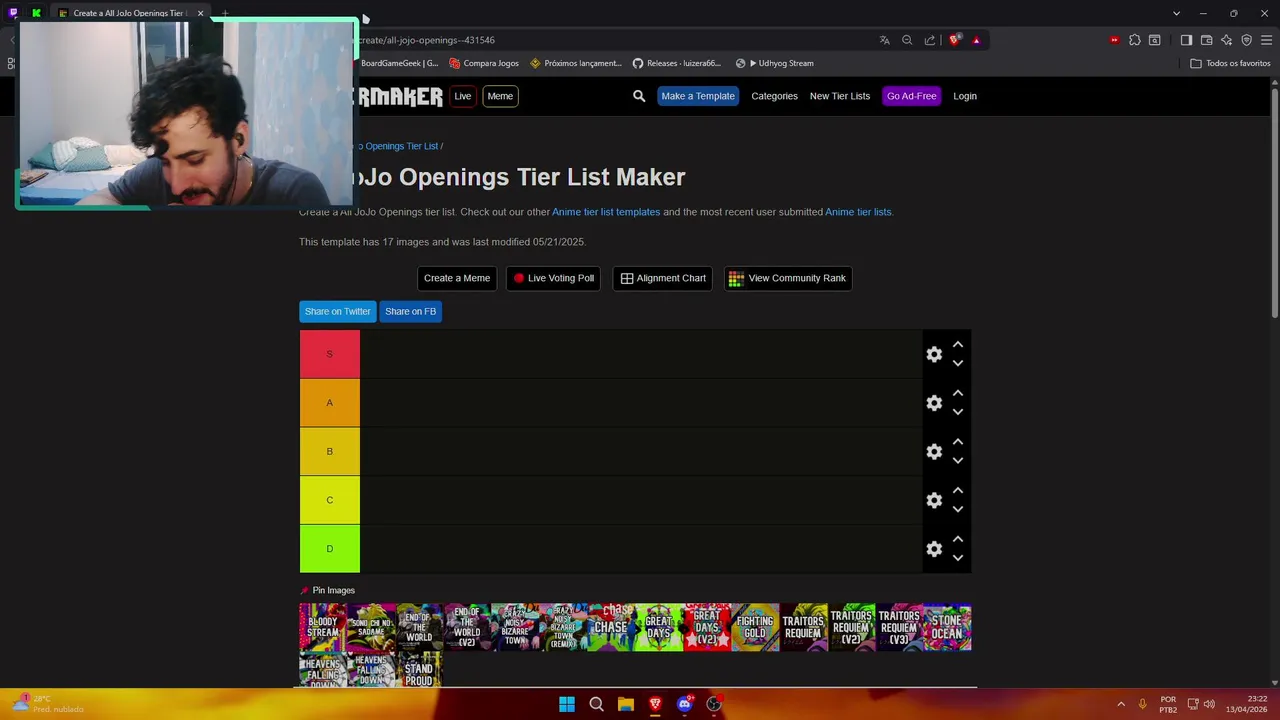Image resolution: width=1280 pixels, height=720 pixels.
Task: Open Anime tier lists link
Action: point(858,212)
